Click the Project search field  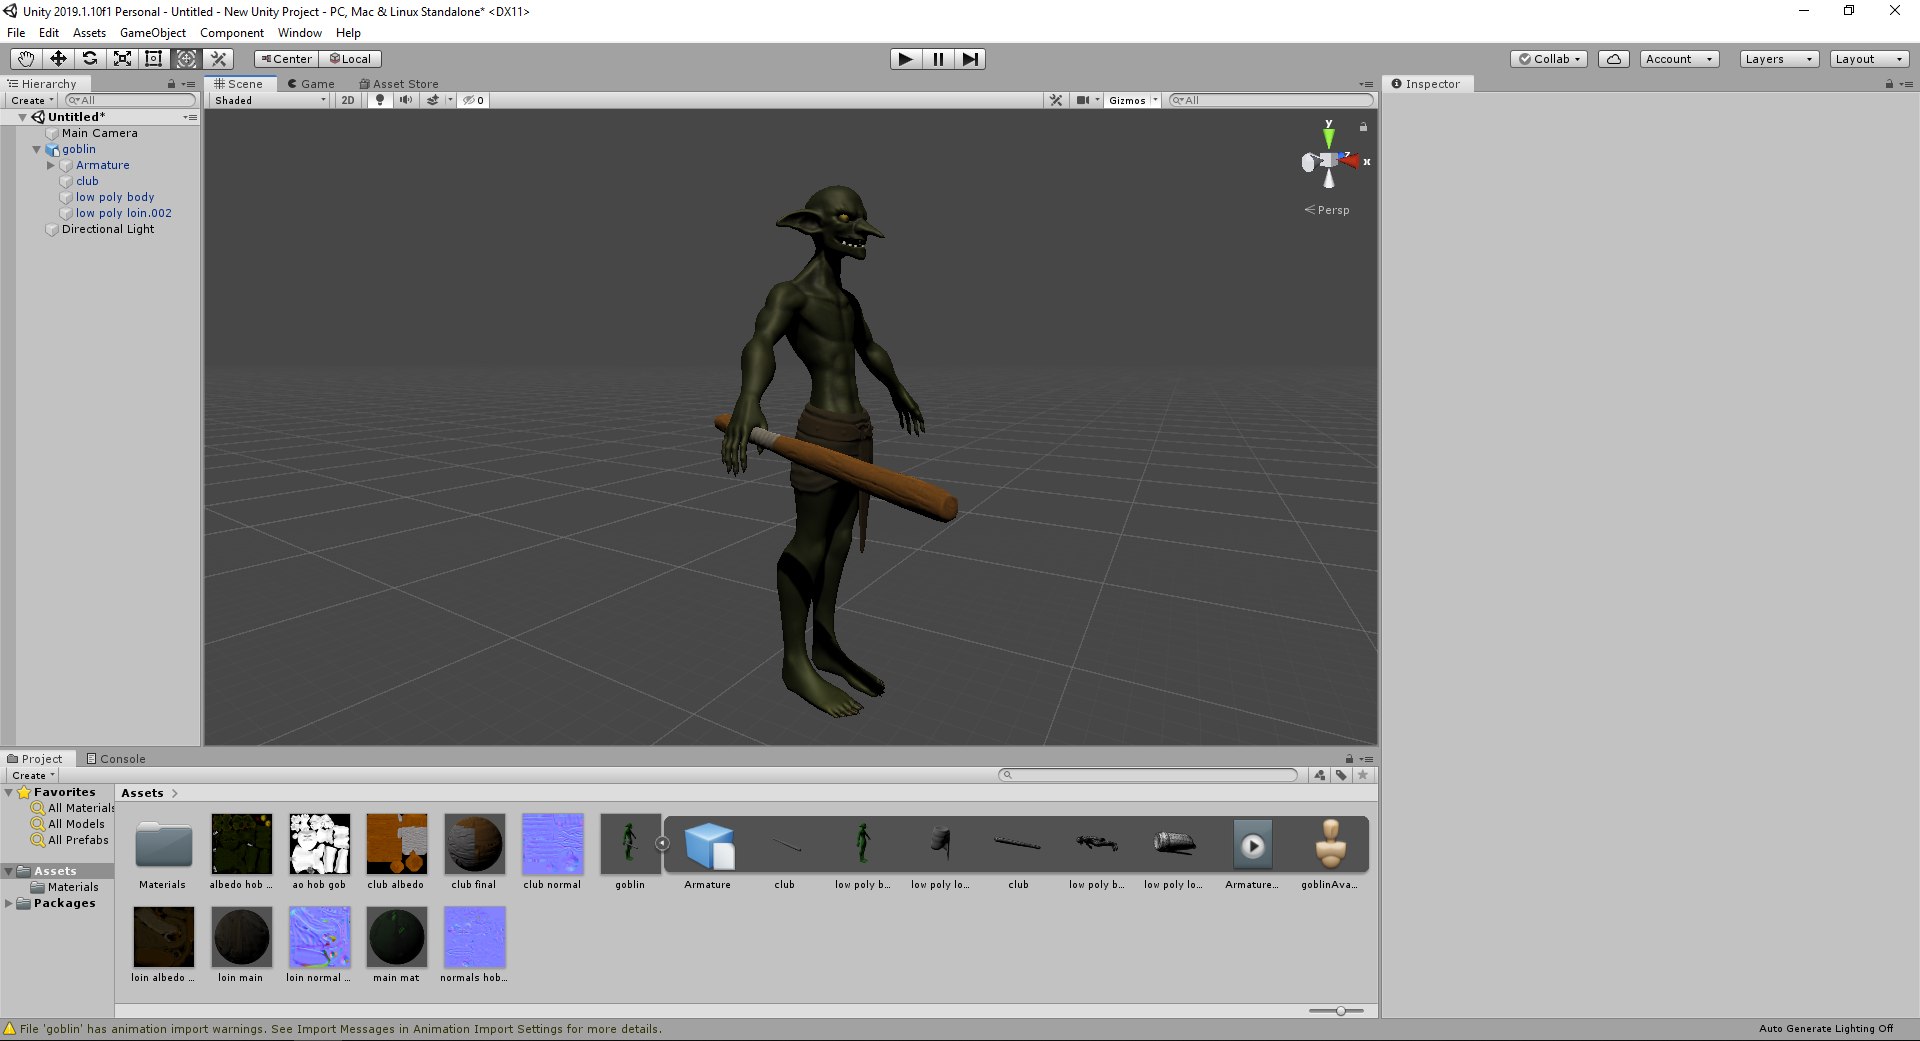pos(1148,775)
